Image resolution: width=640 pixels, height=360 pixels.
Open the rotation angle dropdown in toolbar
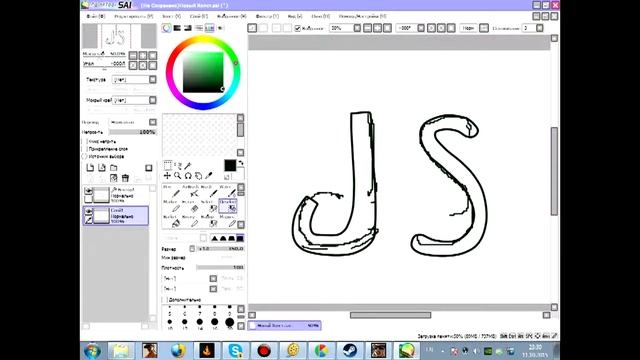click(x=421, y=28)
